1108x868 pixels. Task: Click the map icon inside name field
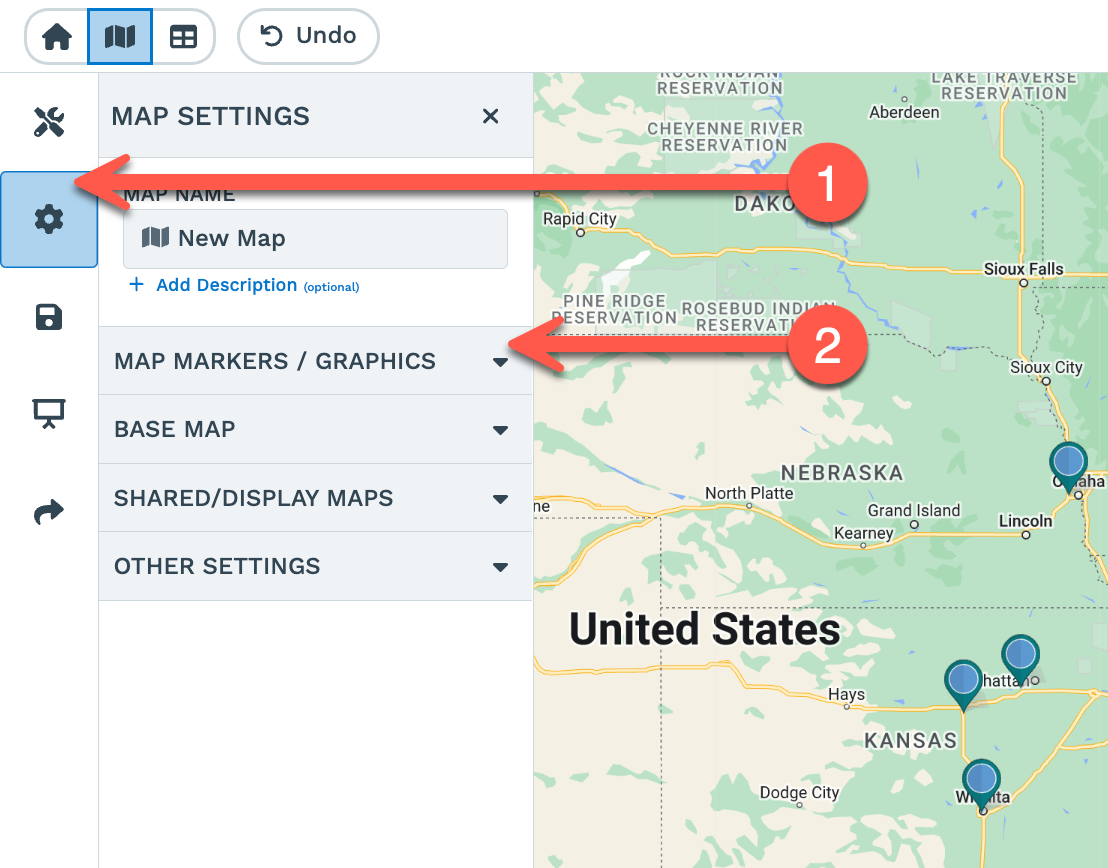(x=155, y=237)
